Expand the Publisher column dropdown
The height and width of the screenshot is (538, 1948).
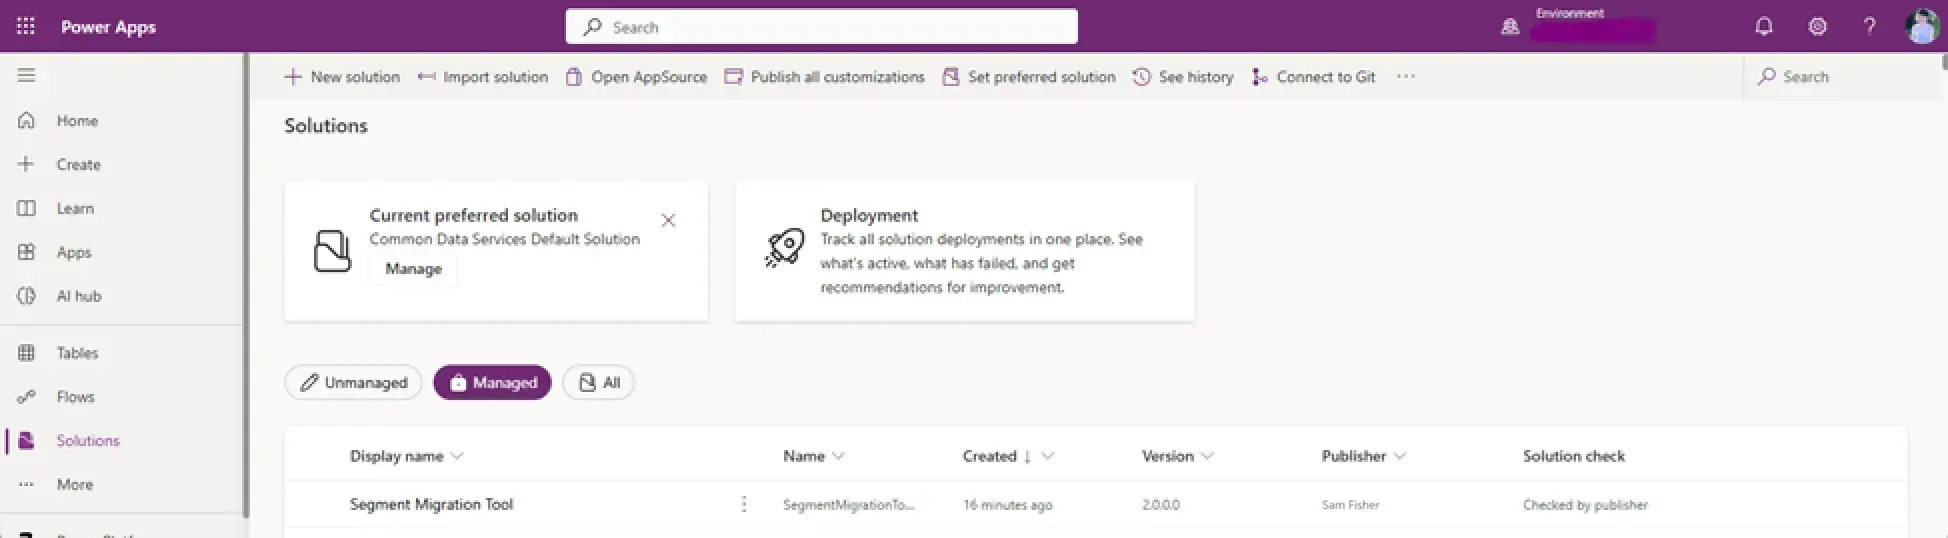click(x=1399, y=456)
